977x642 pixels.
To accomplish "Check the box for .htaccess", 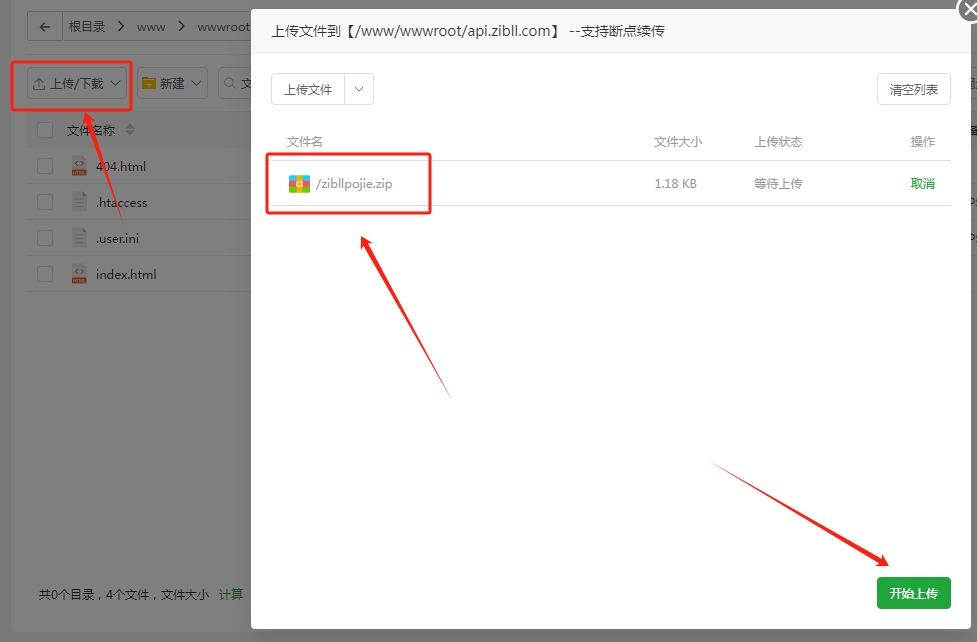I will point(45,202).
